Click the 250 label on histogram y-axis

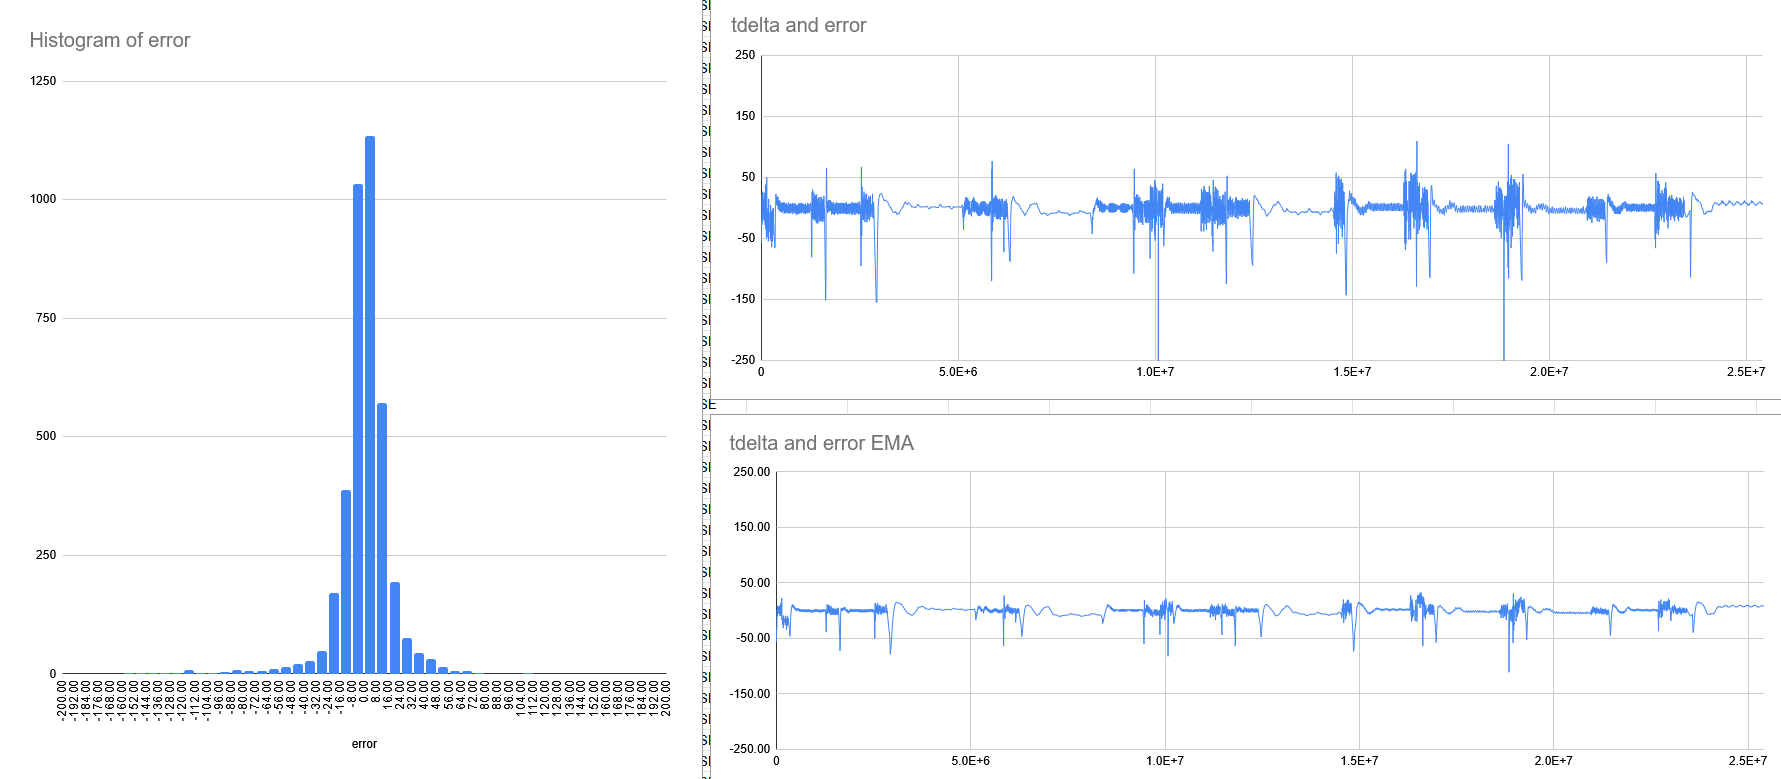pos(47,555)
